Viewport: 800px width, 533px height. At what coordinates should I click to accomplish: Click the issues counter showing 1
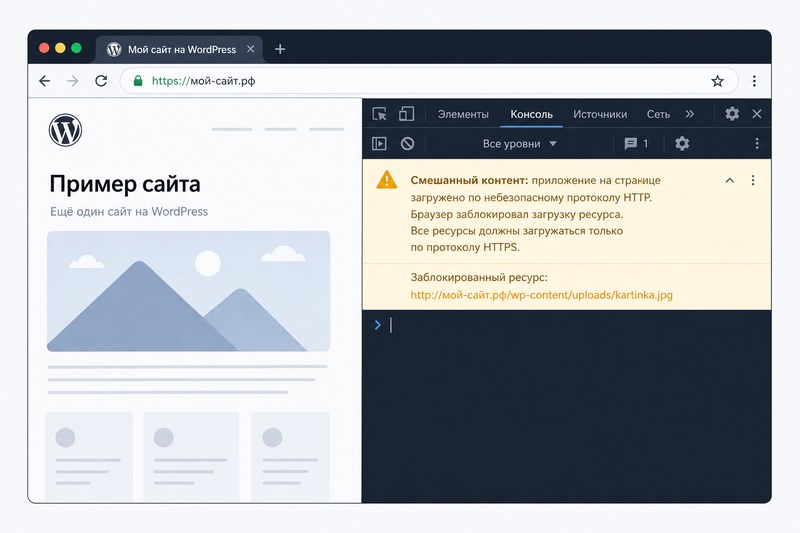point(636,143)
